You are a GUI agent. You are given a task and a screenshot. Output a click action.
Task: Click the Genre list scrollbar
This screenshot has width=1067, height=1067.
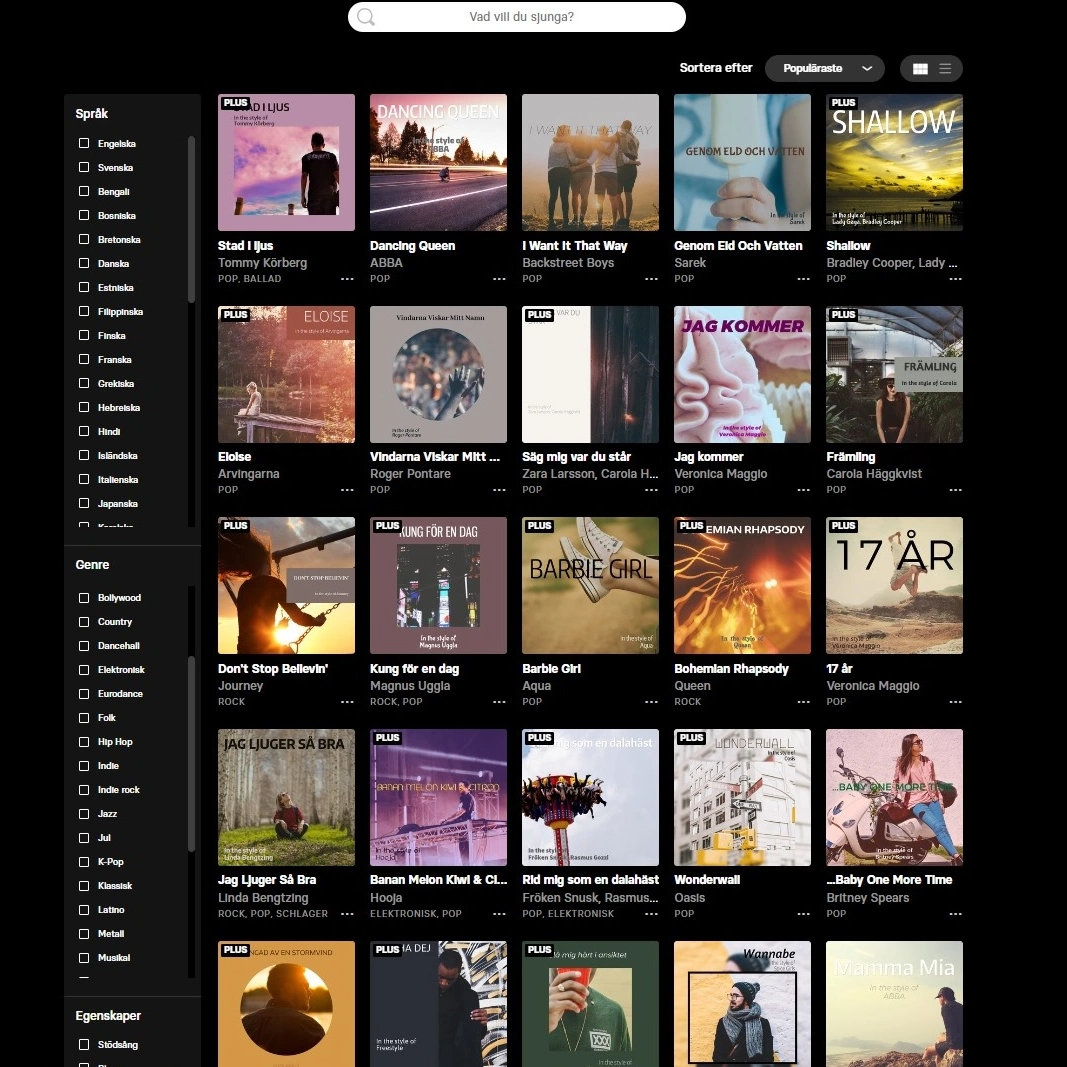point(191,754)
